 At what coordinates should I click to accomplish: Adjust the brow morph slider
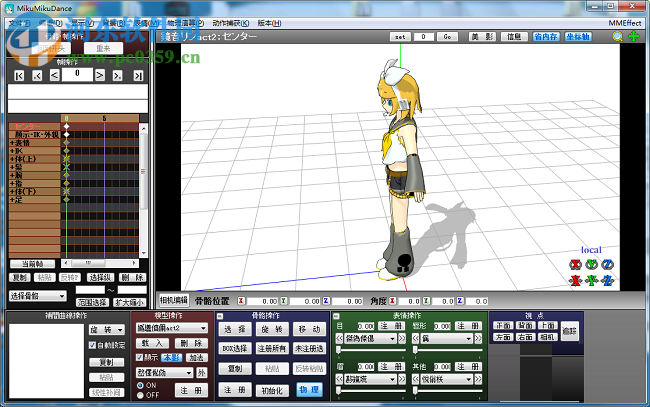372,390
